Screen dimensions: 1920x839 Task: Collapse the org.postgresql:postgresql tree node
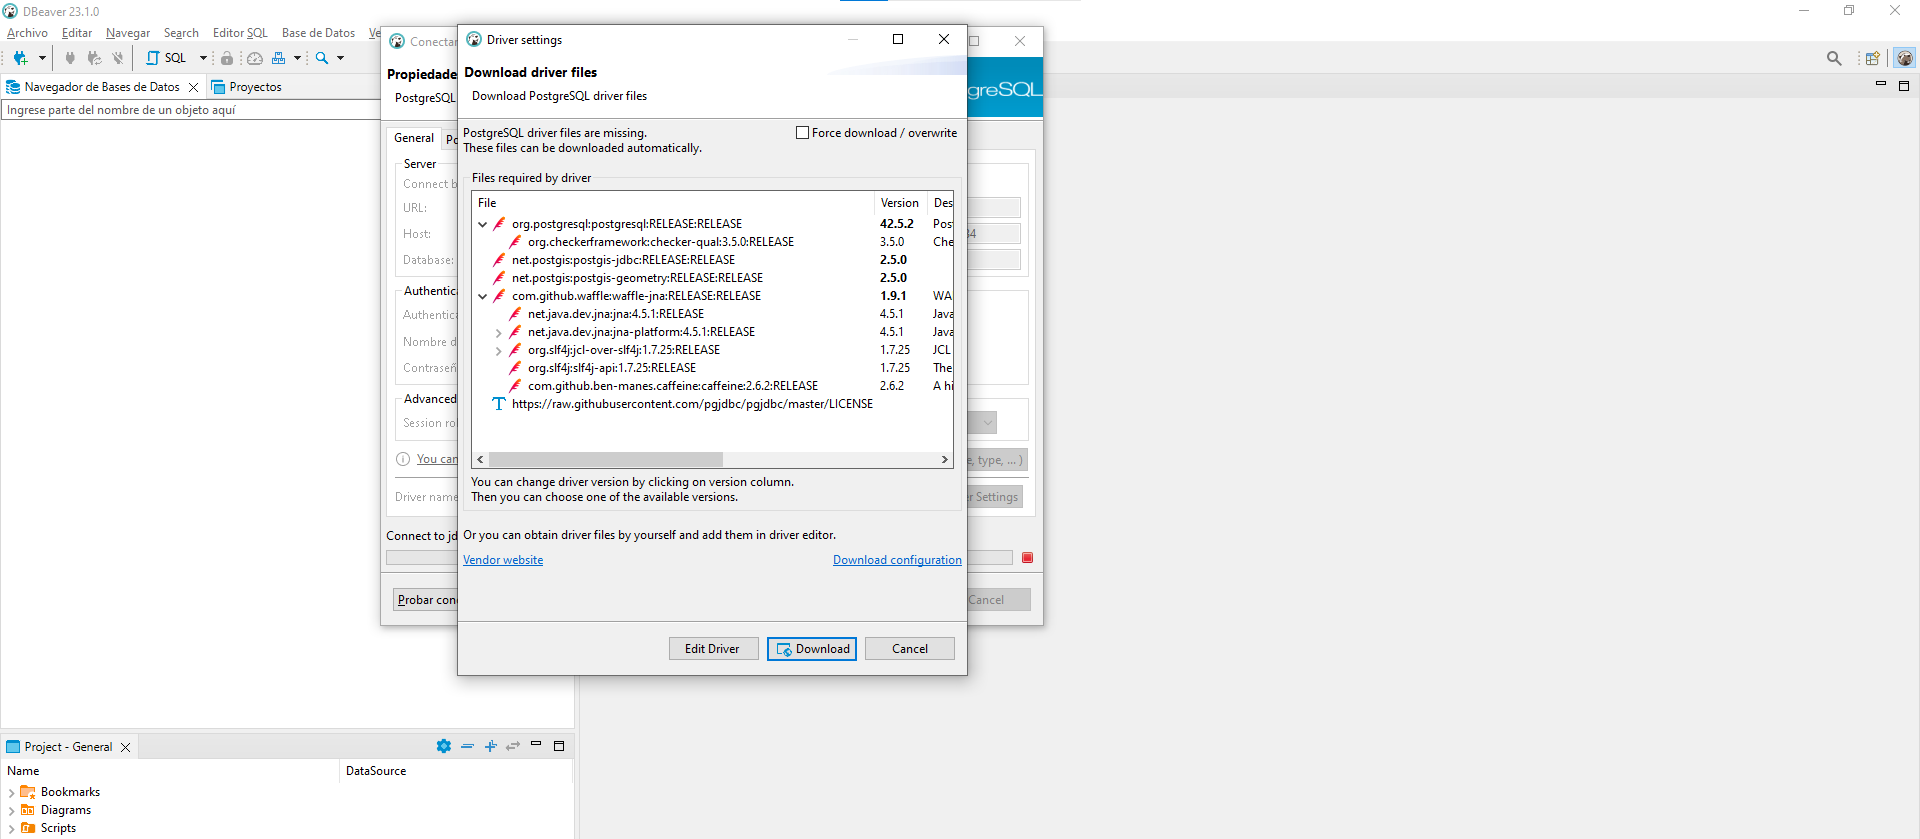[x=483, y=224]
